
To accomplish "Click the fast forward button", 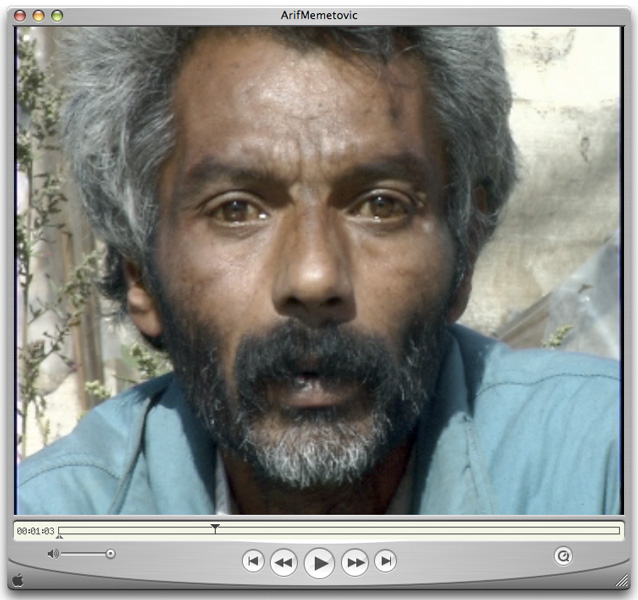I will click(355, 563).
